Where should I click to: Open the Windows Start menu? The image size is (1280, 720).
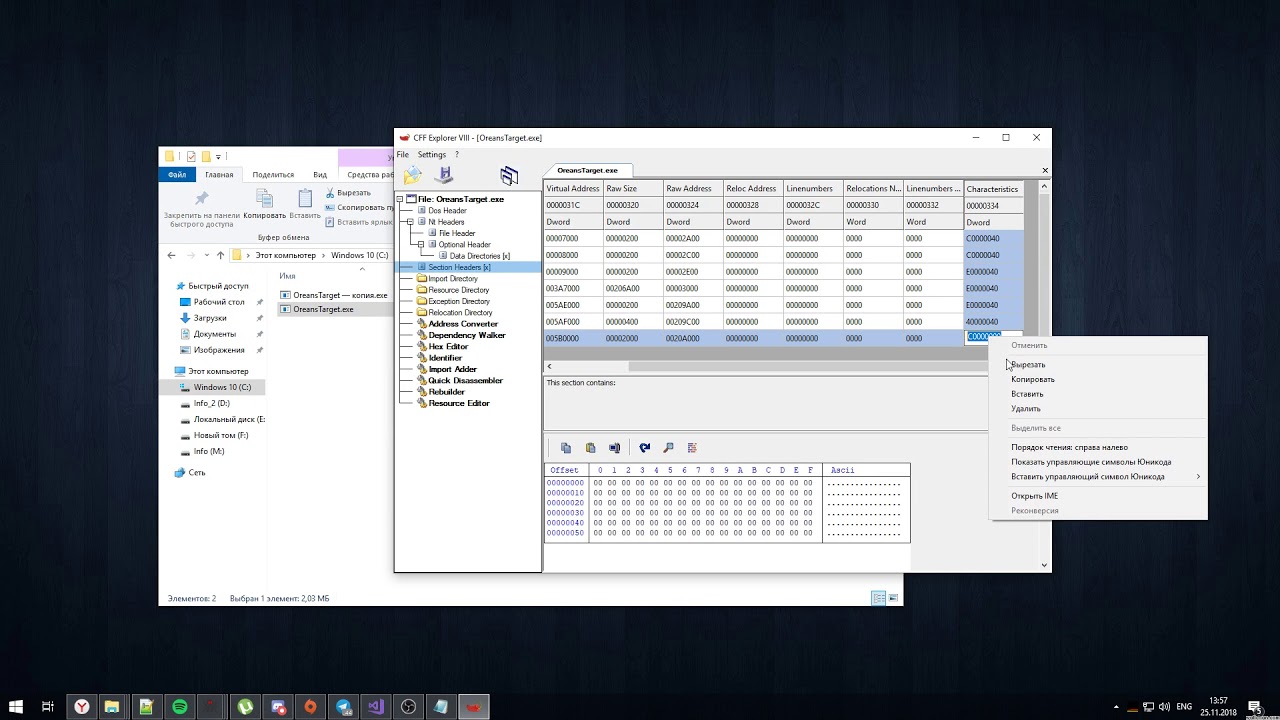coord(18,707)
